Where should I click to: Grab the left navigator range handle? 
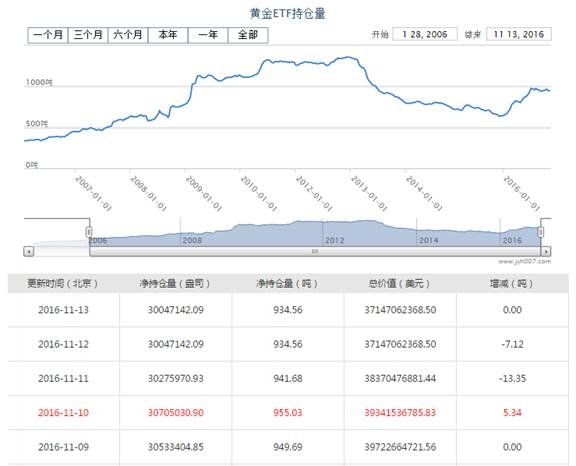click(x=89, y=232)
